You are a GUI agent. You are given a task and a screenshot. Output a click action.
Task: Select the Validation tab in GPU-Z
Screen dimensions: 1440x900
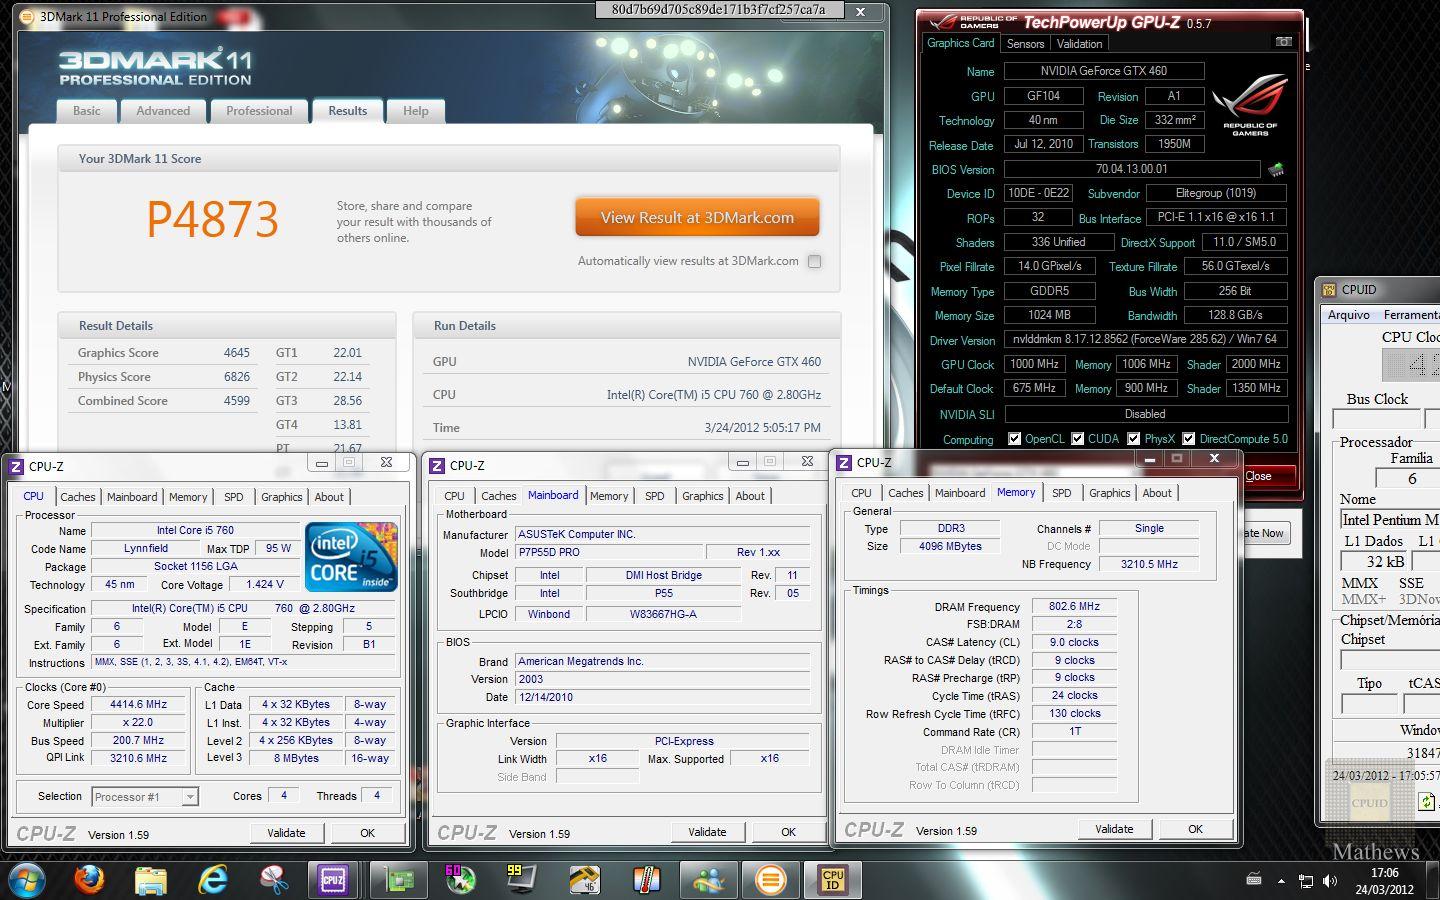tap(1080, 44)
